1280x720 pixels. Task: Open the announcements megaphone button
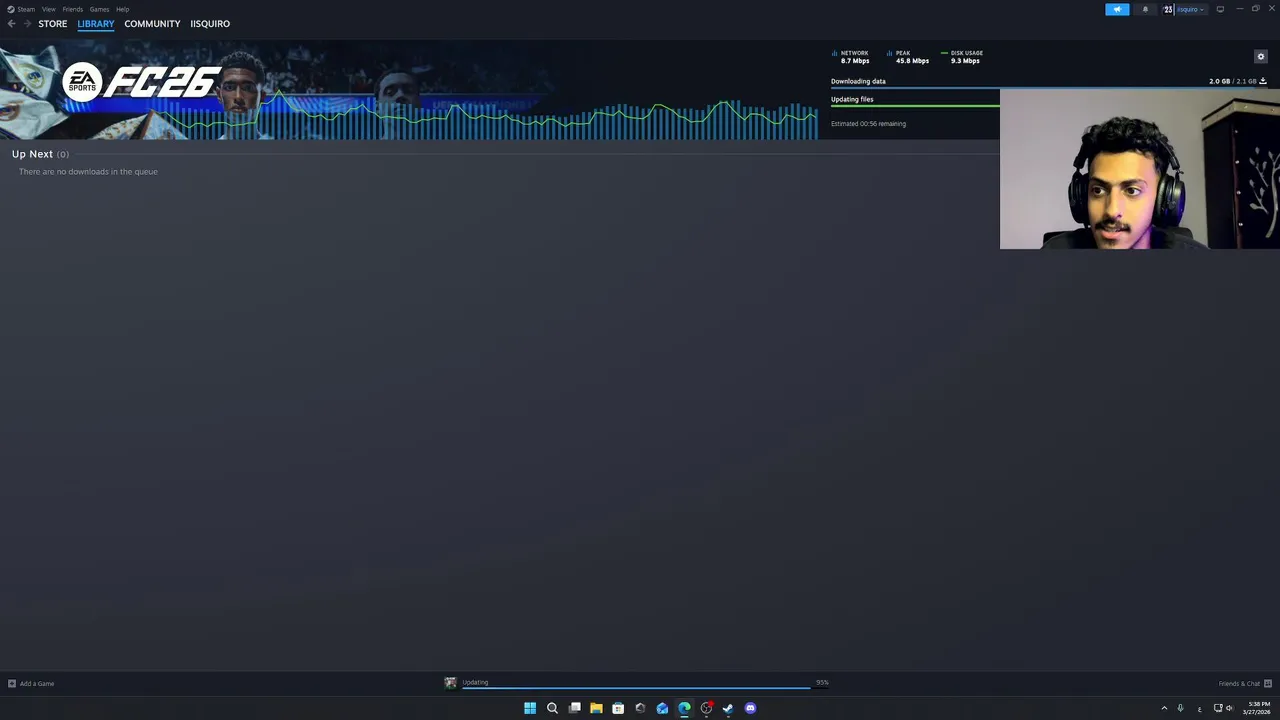pyautogui.click(x=1117, y=9)
